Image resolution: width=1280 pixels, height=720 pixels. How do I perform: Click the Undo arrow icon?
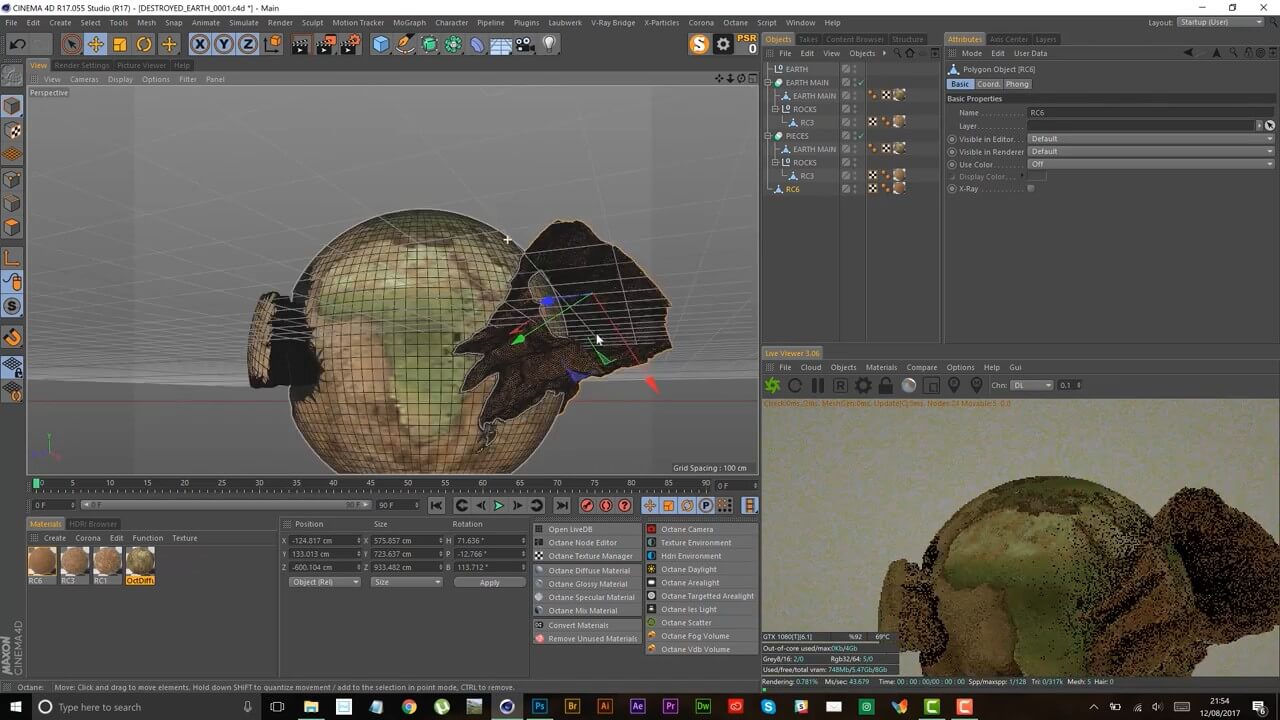pyautogui.click(x=18, y=44)
